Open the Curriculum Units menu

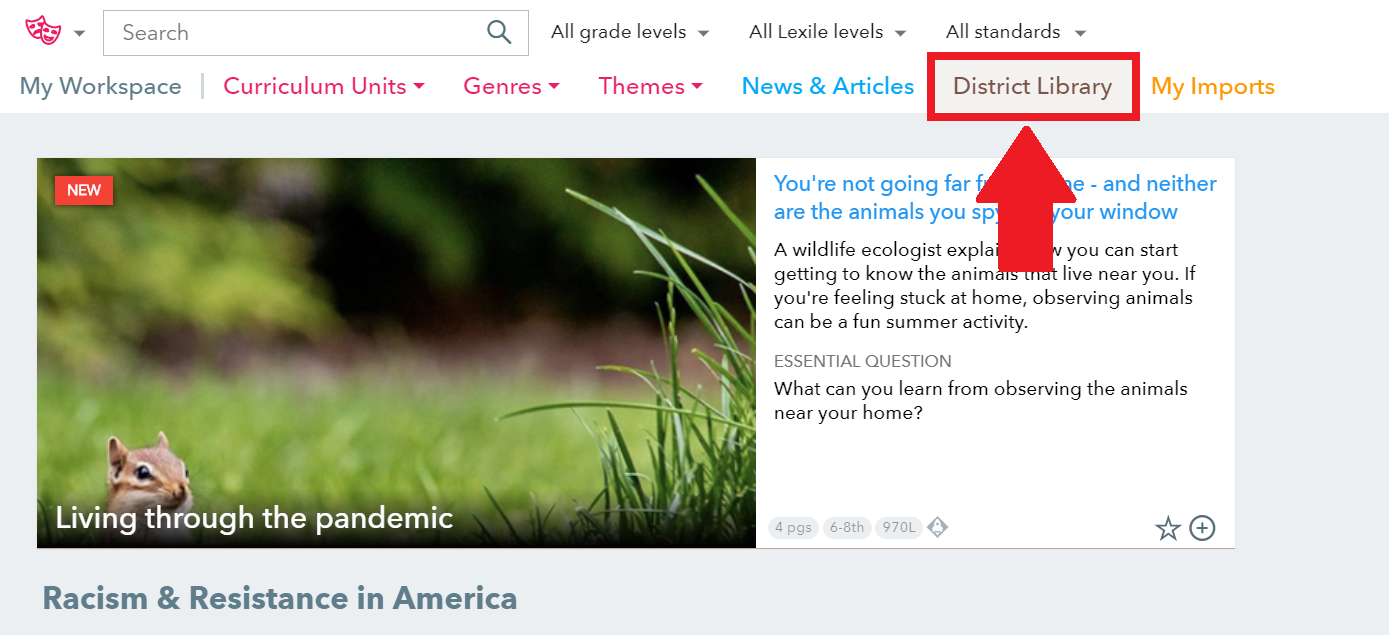point(324,86)
